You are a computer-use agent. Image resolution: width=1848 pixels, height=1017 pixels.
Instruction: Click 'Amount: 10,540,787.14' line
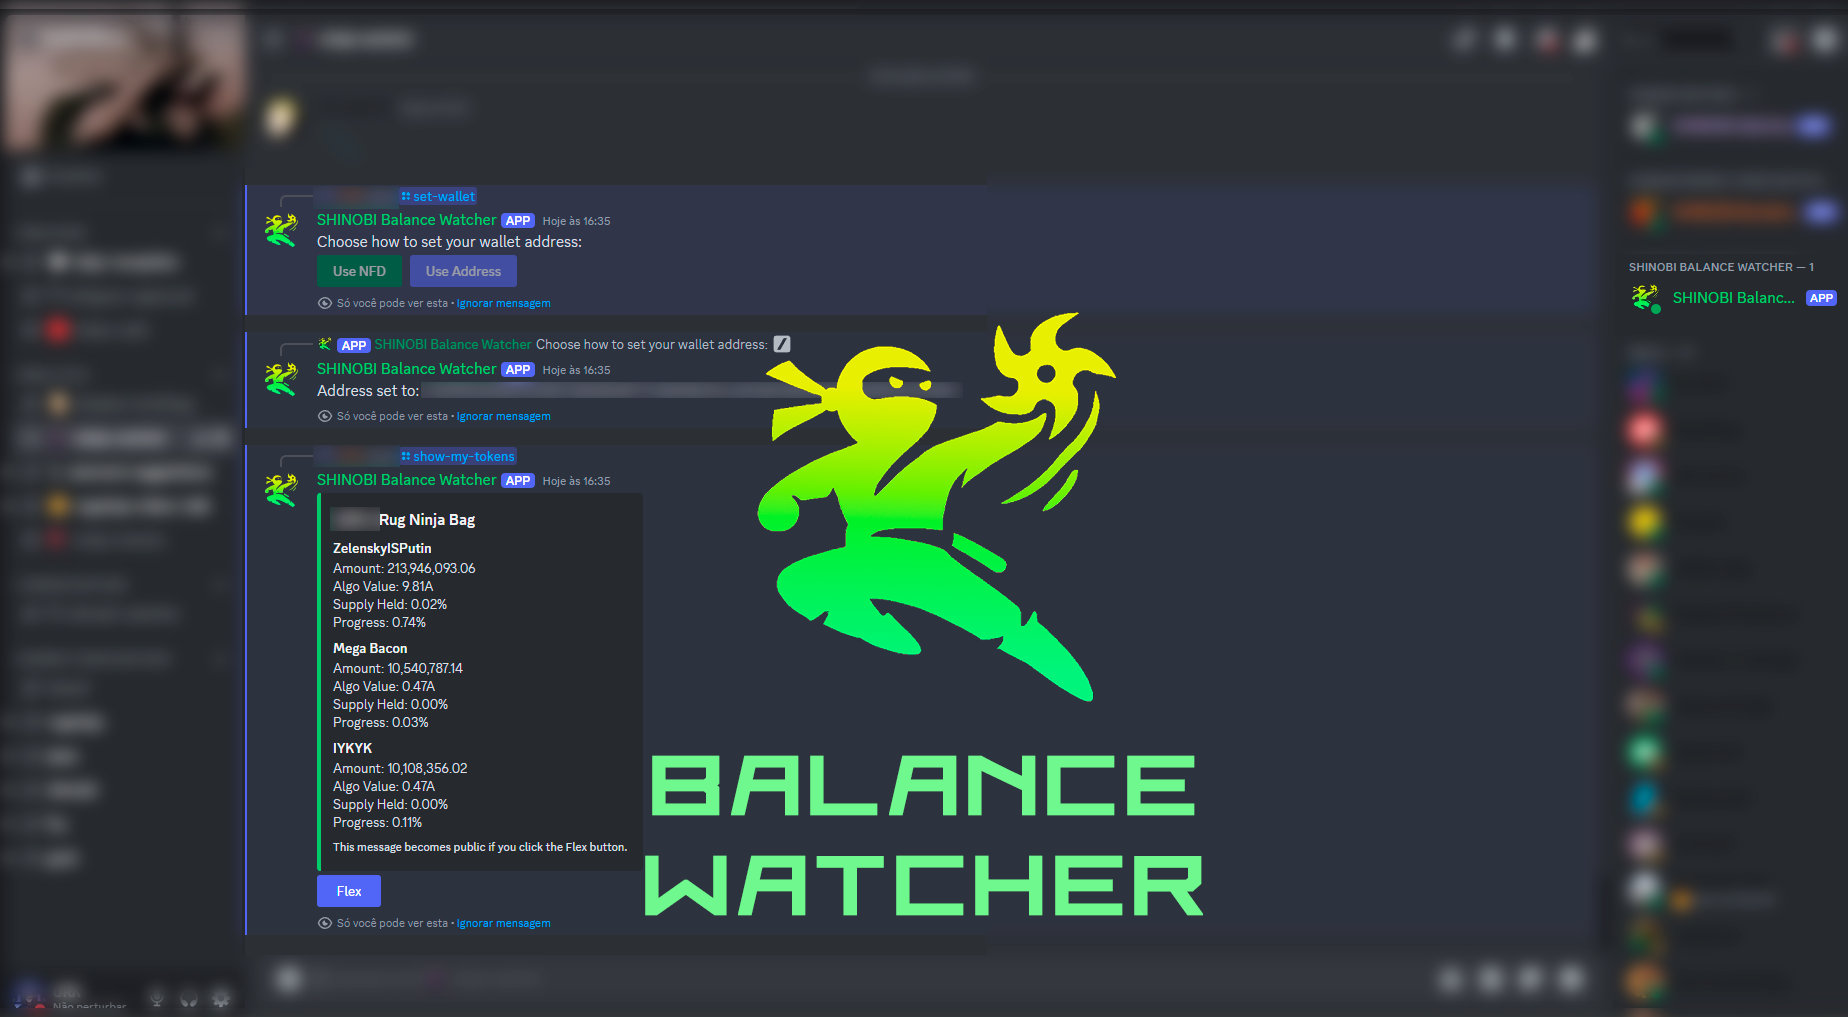click(398, 668)
